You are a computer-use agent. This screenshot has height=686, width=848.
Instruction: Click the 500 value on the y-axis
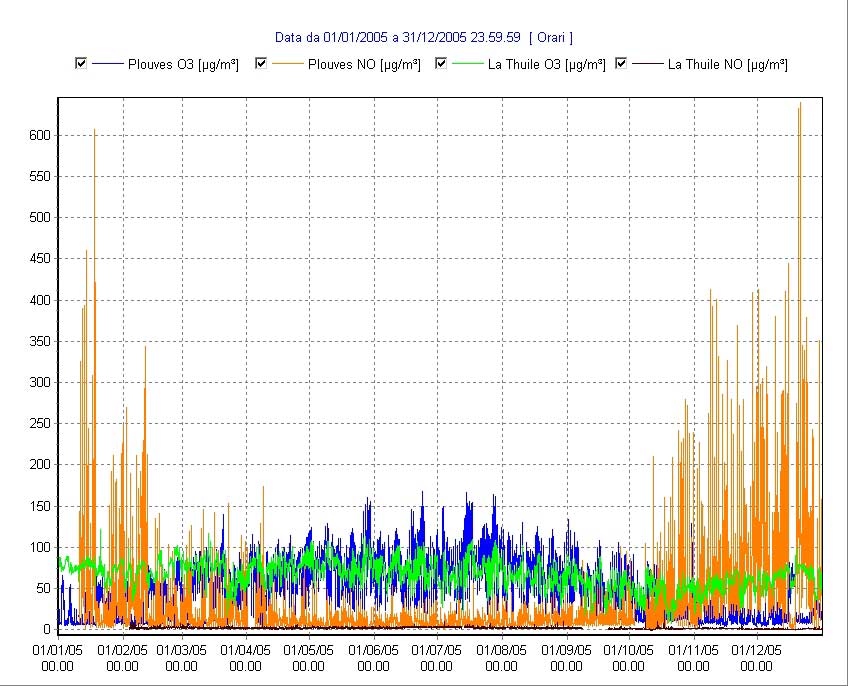point(39,217)
